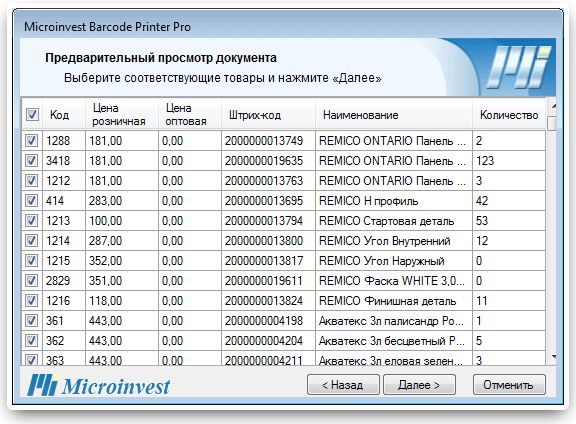
Task: Uncheck the row with code 362
Action: 32,341
